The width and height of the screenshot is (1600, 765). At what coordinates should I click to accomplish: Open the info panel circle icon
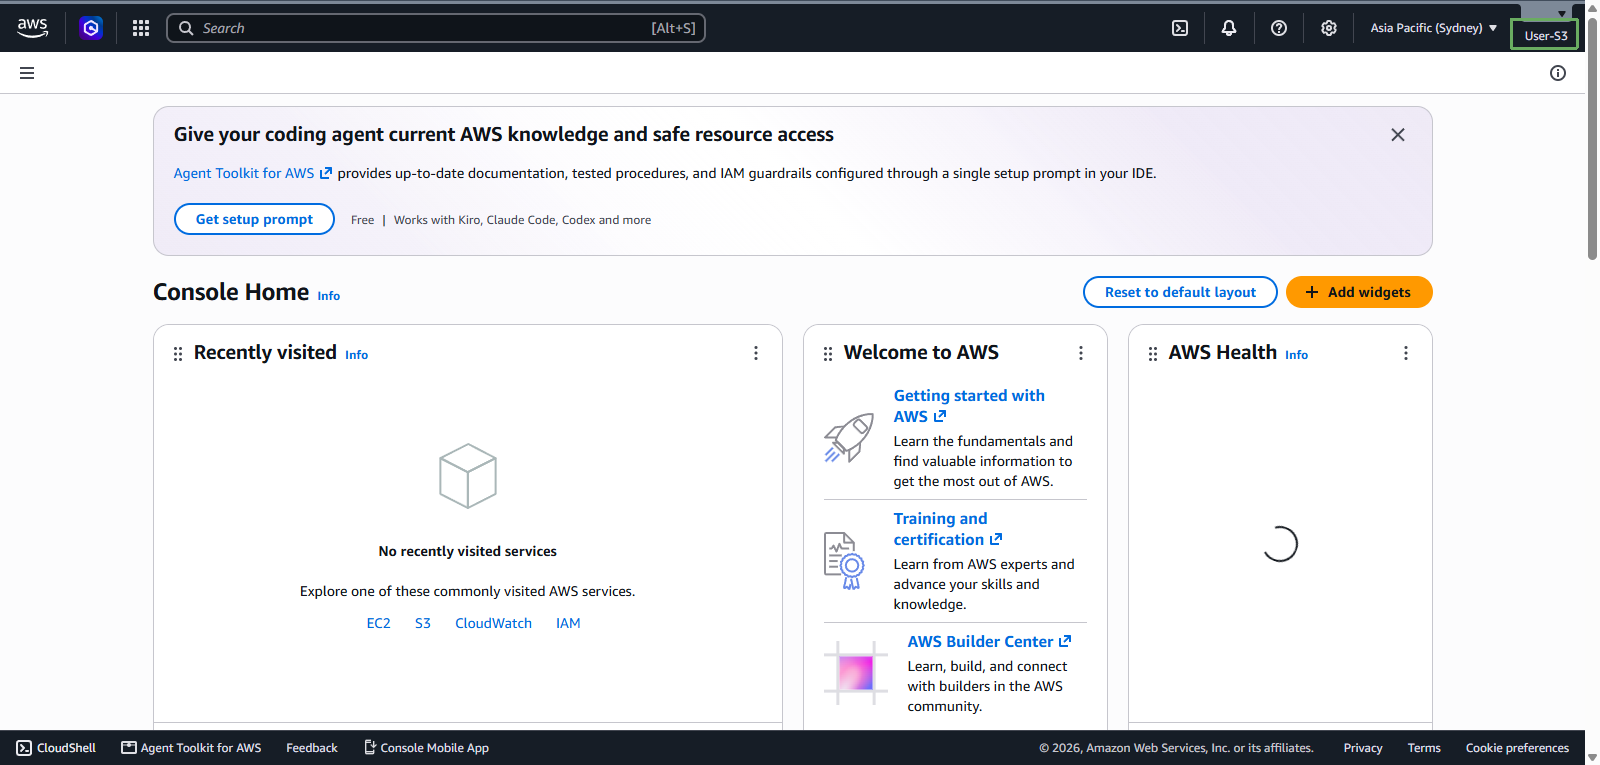[x=1558, y=73]
